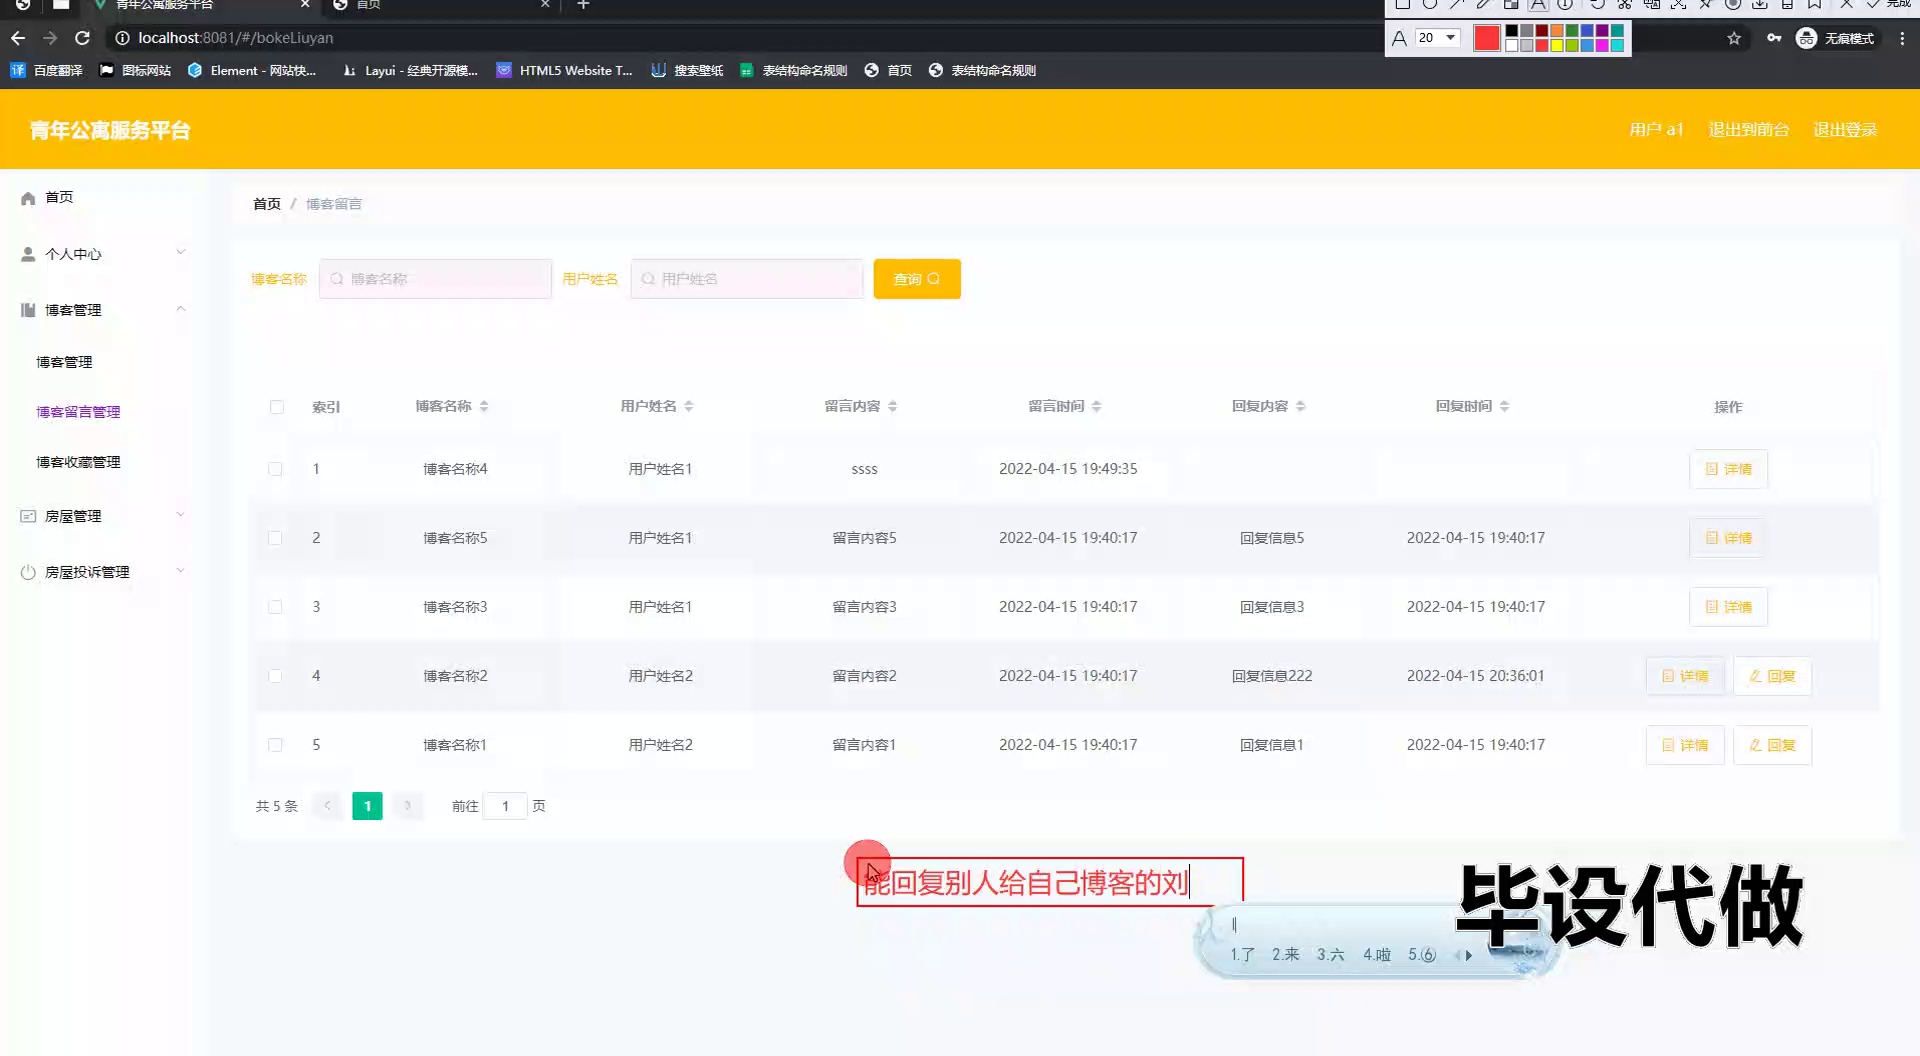Screen dimensions: 1920x1056
Task: Pick the yellow color swatch
Action: [1557, 45]
